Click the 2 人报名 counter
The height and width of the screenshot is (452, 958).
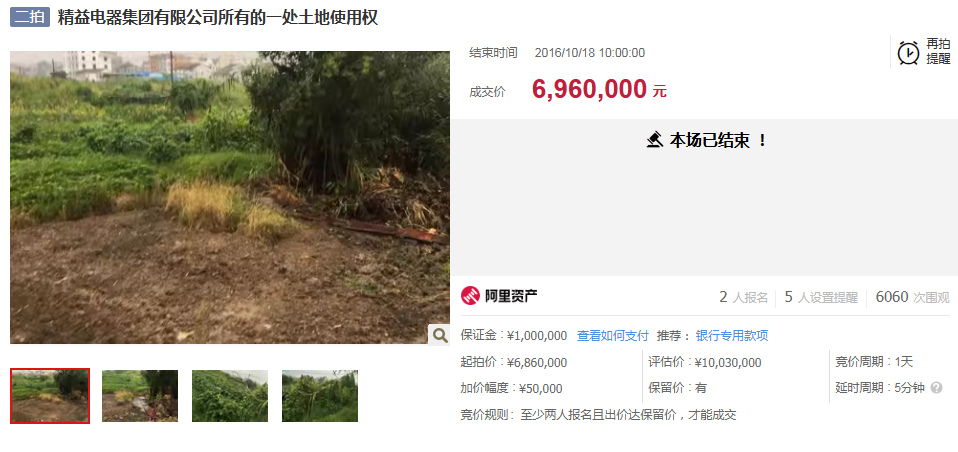[x=744, y=297]
